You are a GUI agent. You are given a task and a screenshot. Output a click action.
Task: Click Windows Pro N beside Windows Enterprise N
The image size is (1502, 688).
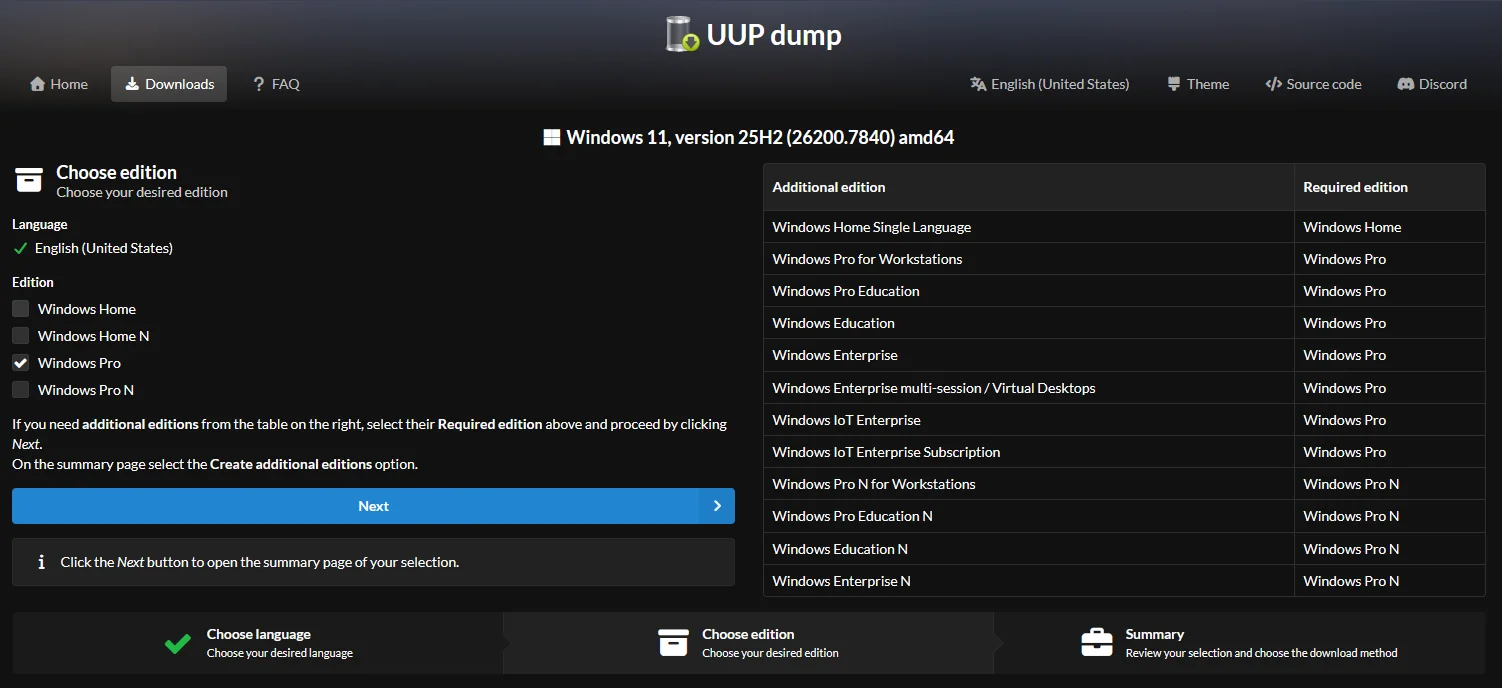point(1389,581)
